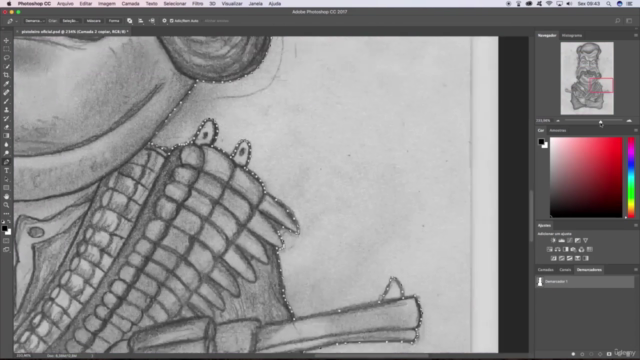Select the Brush tool

pyautogui.click(x=6, y=101)
